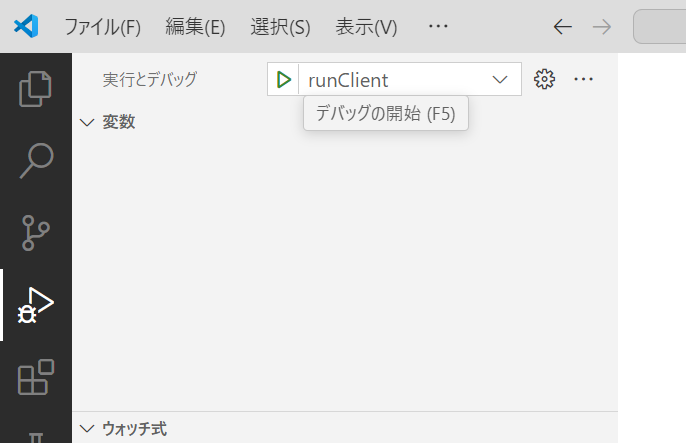Open debug view more actions ellipsis
The width and height of the screenshot is (686, 443).
[x=584, y=79]
